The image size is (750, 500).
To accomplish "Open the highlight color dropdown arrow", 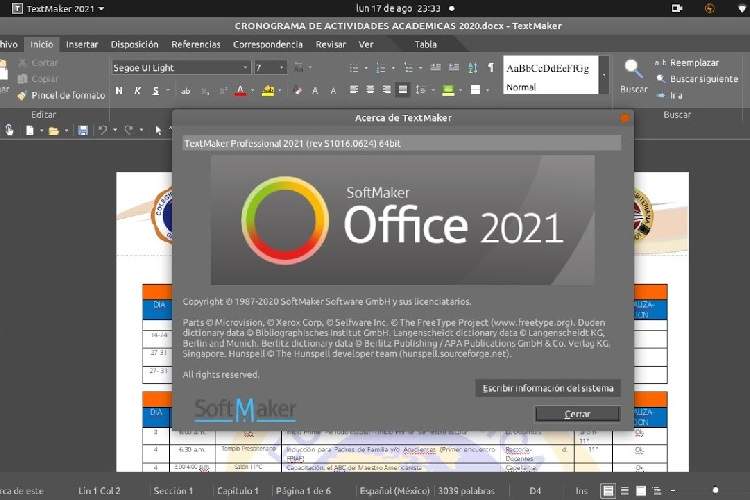I will tap(280, 90).
